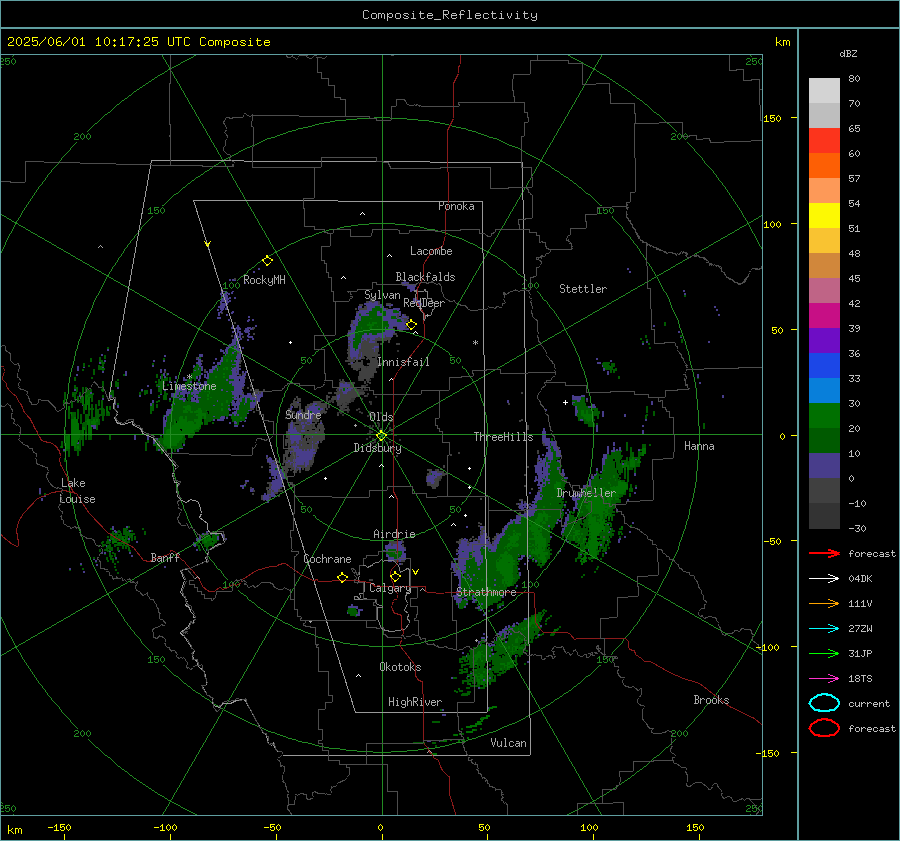Viewport: 900px width, 841px height.
Task: Select the 20-30 dBZ green swatch
Action: coord(824,416)
